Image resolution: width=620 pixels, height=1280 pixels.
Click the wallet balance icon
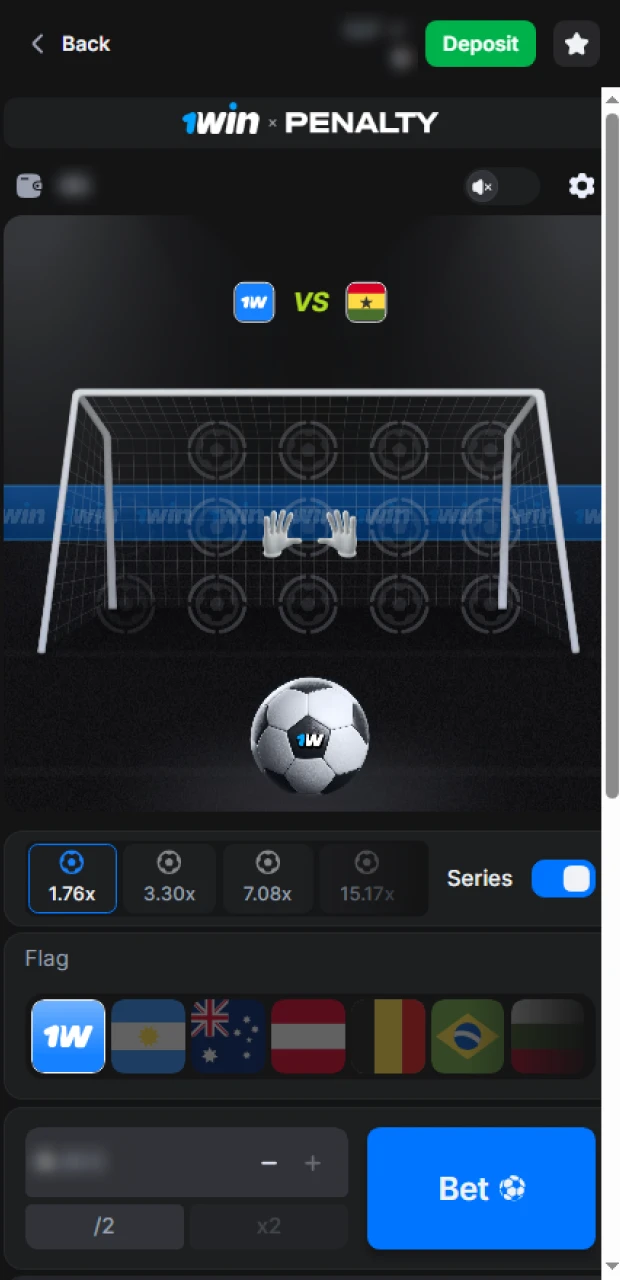coord(29,185)
